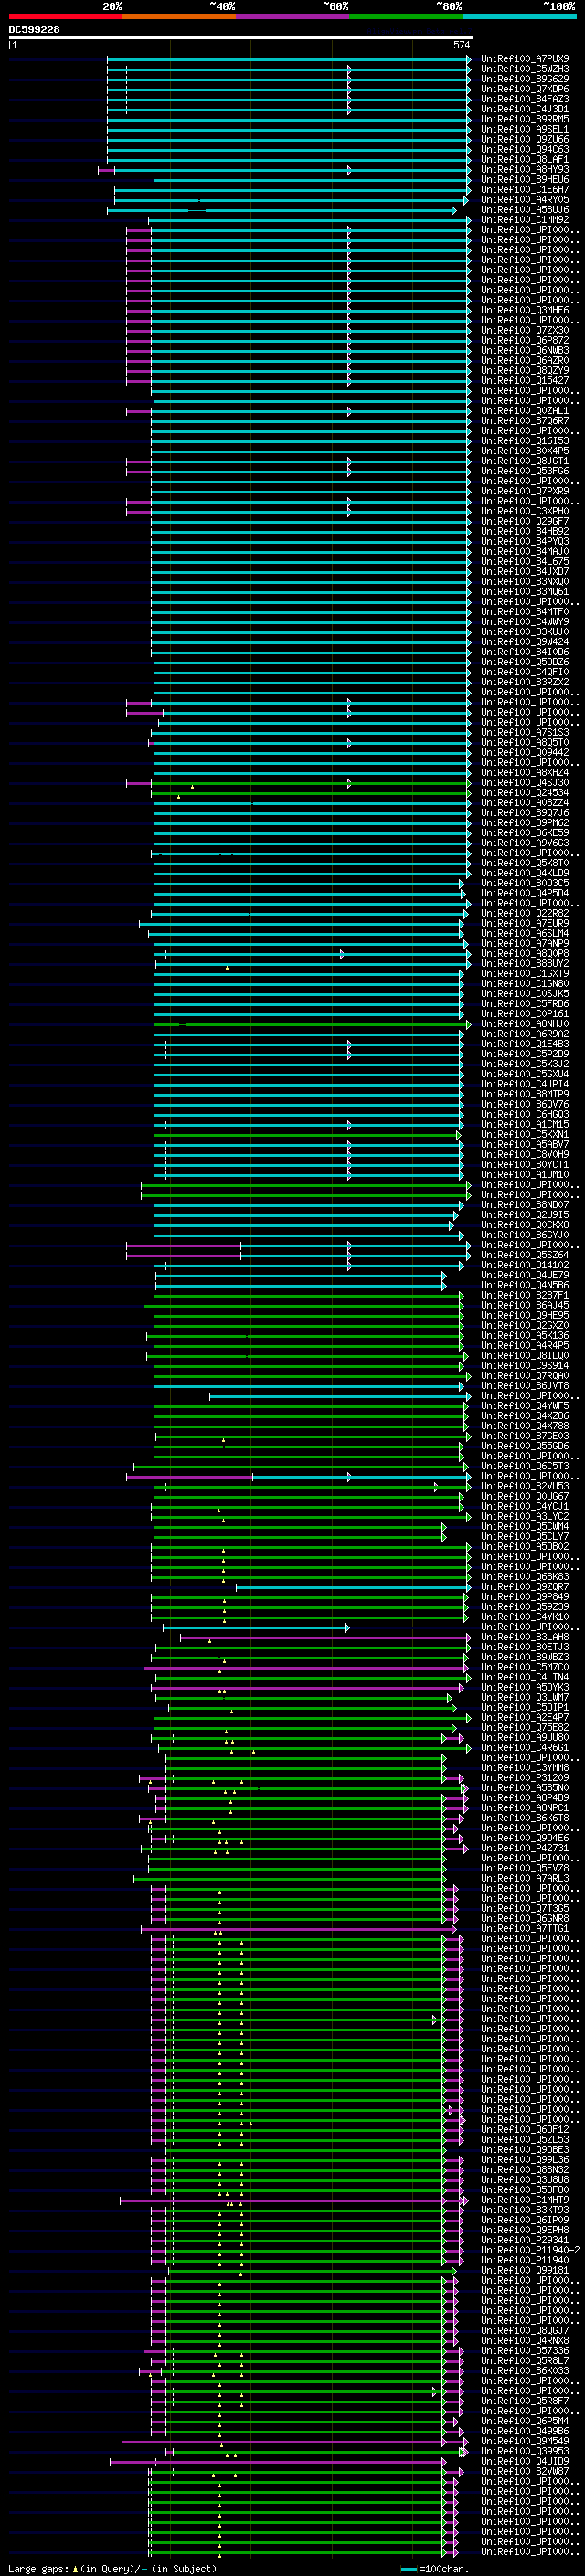Select the UniRef100_A7S1S3 label
The image size is (585, 2576).
coord(525,732)
